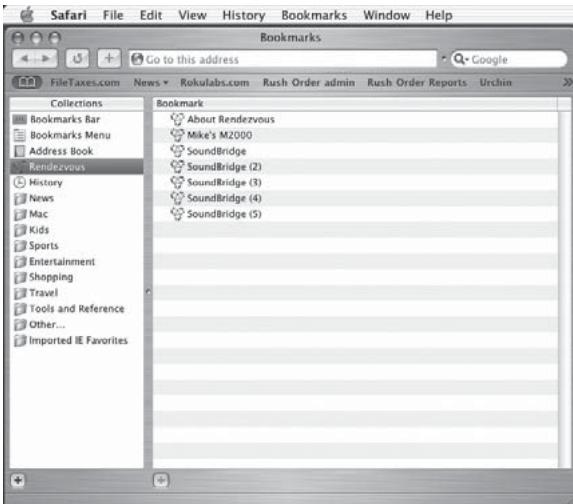Click the address field
The width and height of the screenshot is (573, 504).
point(282,59)
